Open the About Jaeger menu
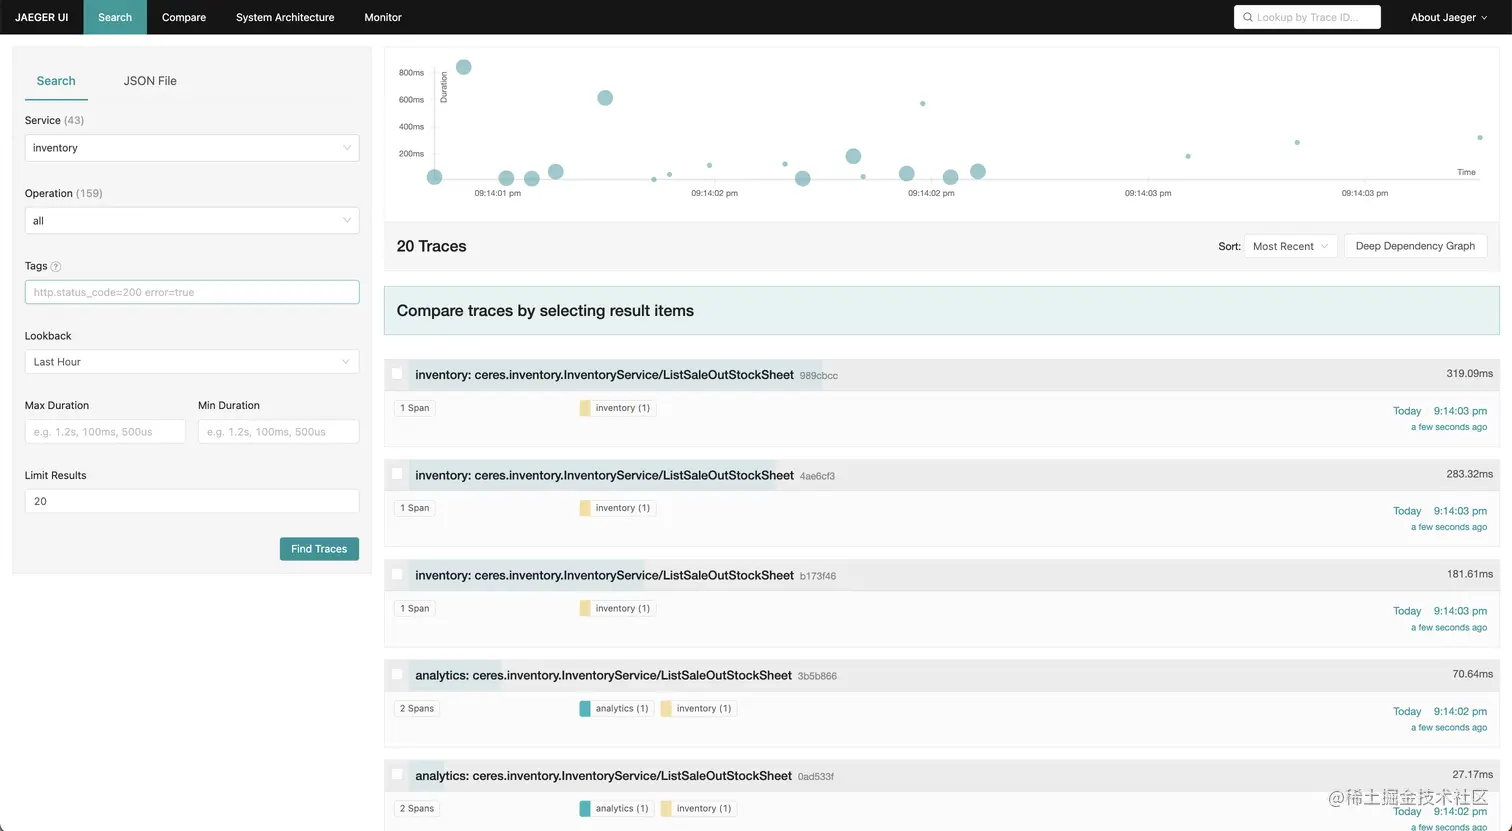Screen dimensions: 1512x831 coord(1448,17)
